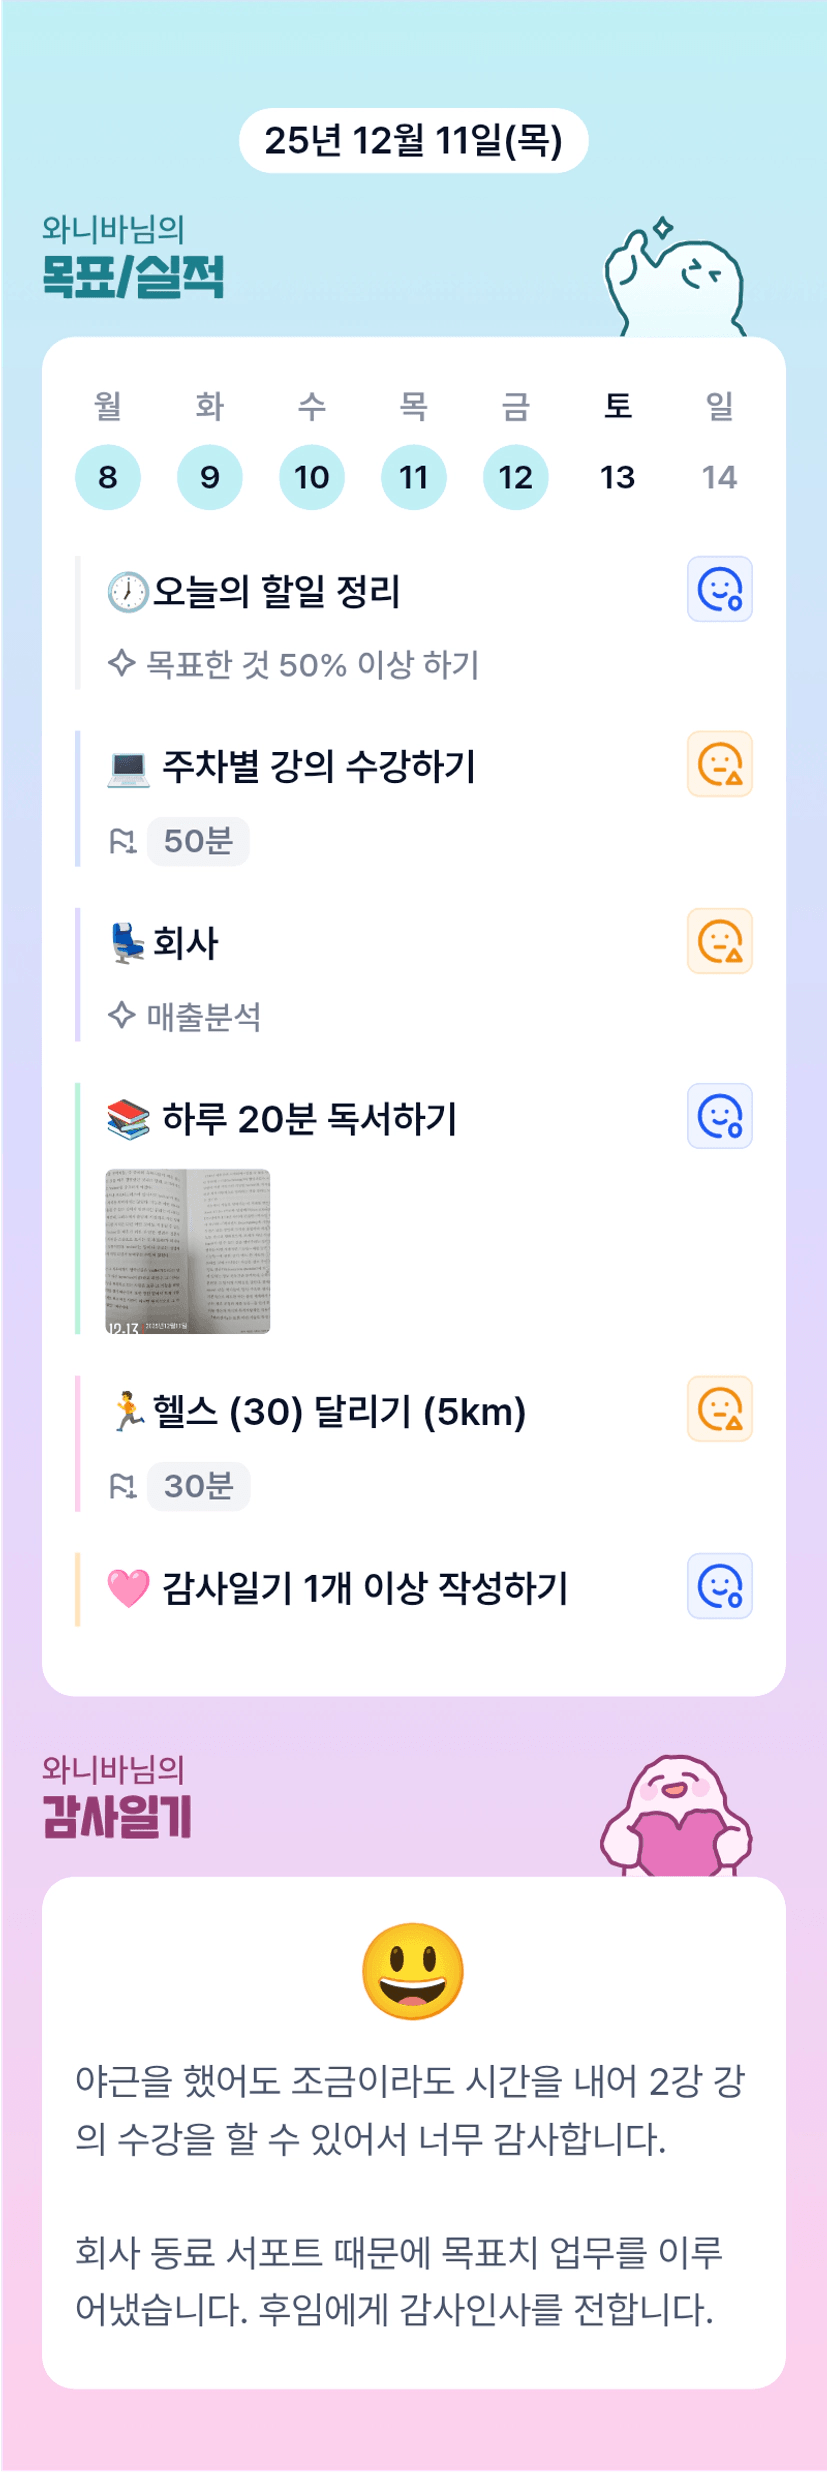This screenshot has height=2473, width=827.
Task: Click the blue smiley icon for 하루 20분 독서하기
Action: click(x=719, y=1116)
